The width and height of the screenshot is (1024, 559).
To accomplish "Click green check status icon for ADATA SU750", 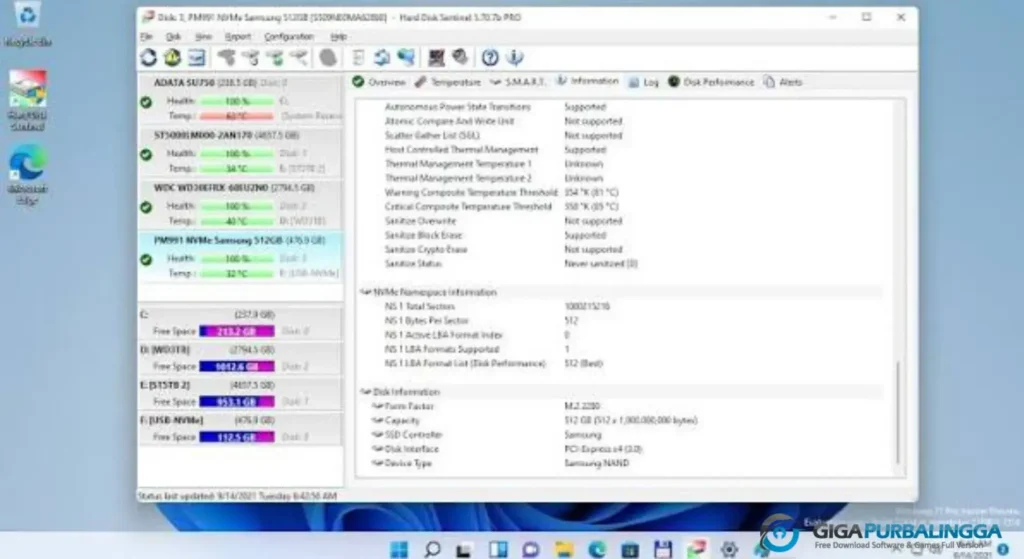I will (x=146, y=103).
